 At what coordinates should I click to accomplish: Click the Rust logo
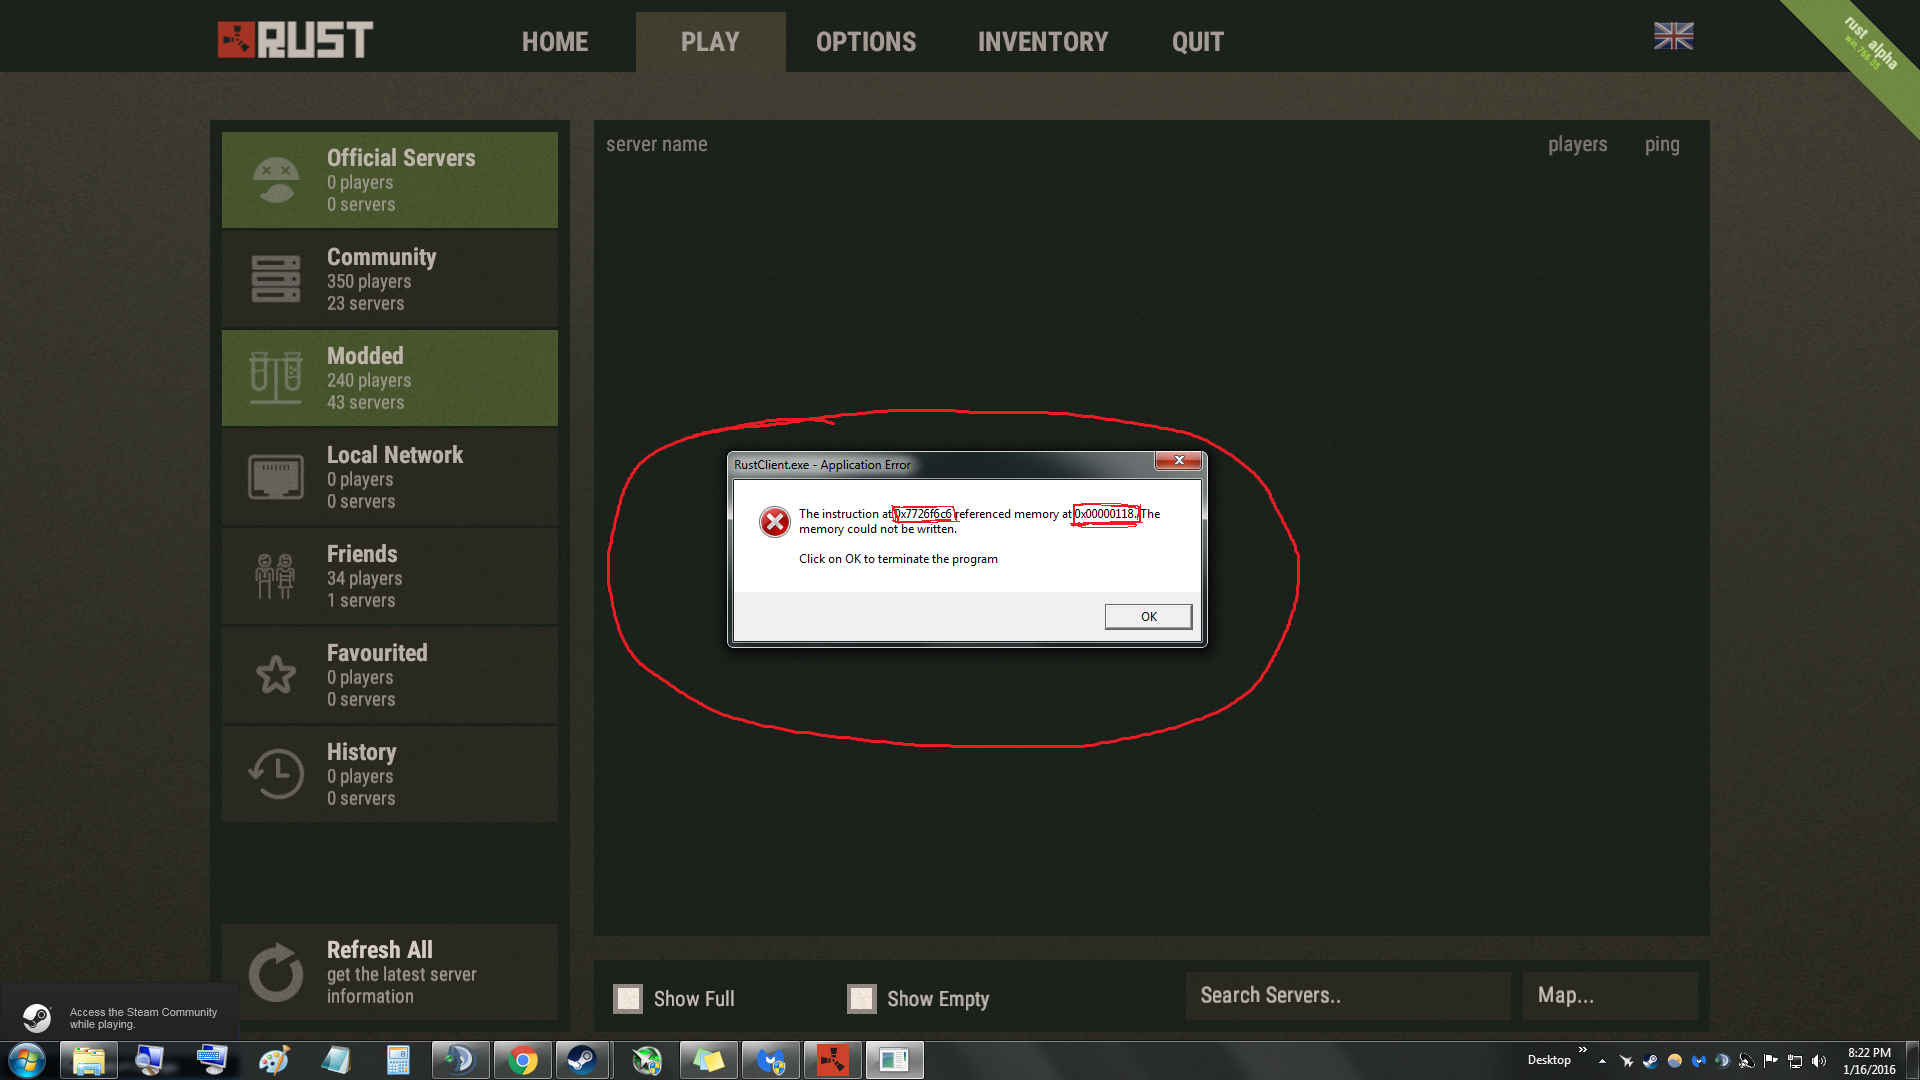click(296, 40)
